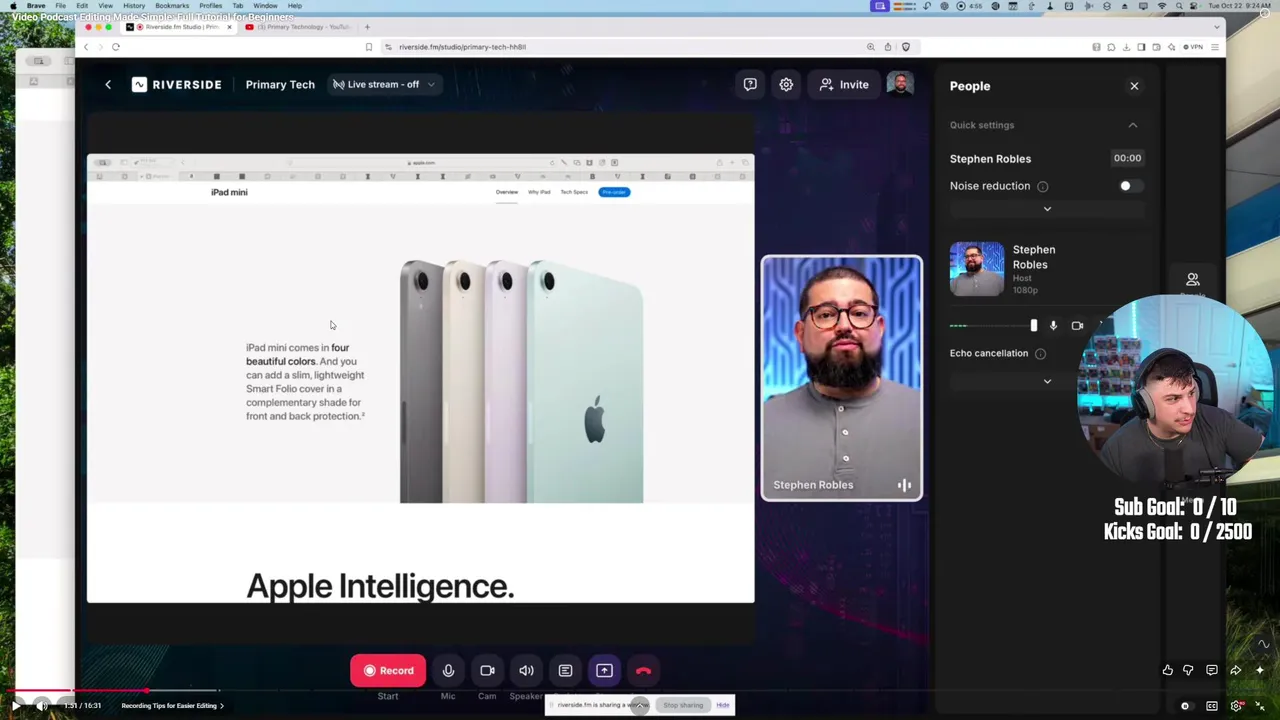Mute Stephen Robles mic in People panel

1053,326
